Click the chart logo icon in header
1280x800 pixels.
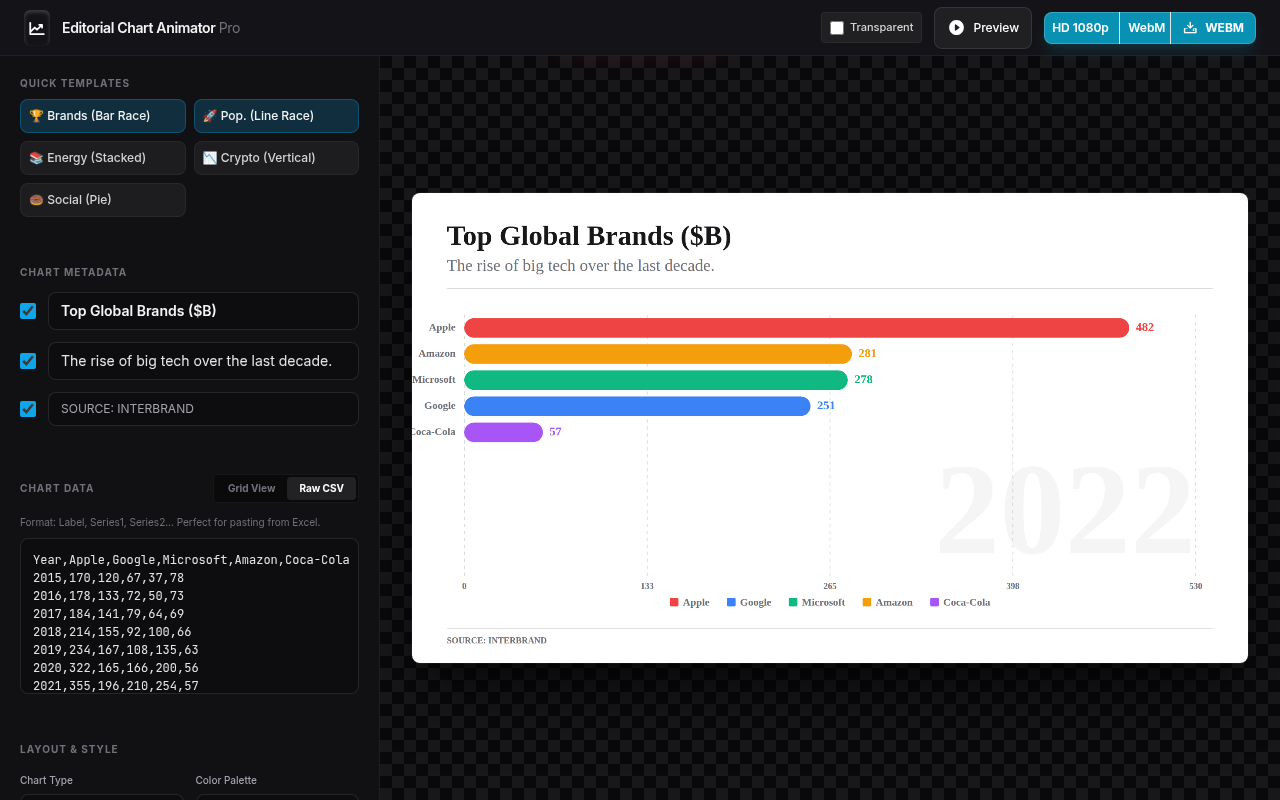[x=37, y=28]
